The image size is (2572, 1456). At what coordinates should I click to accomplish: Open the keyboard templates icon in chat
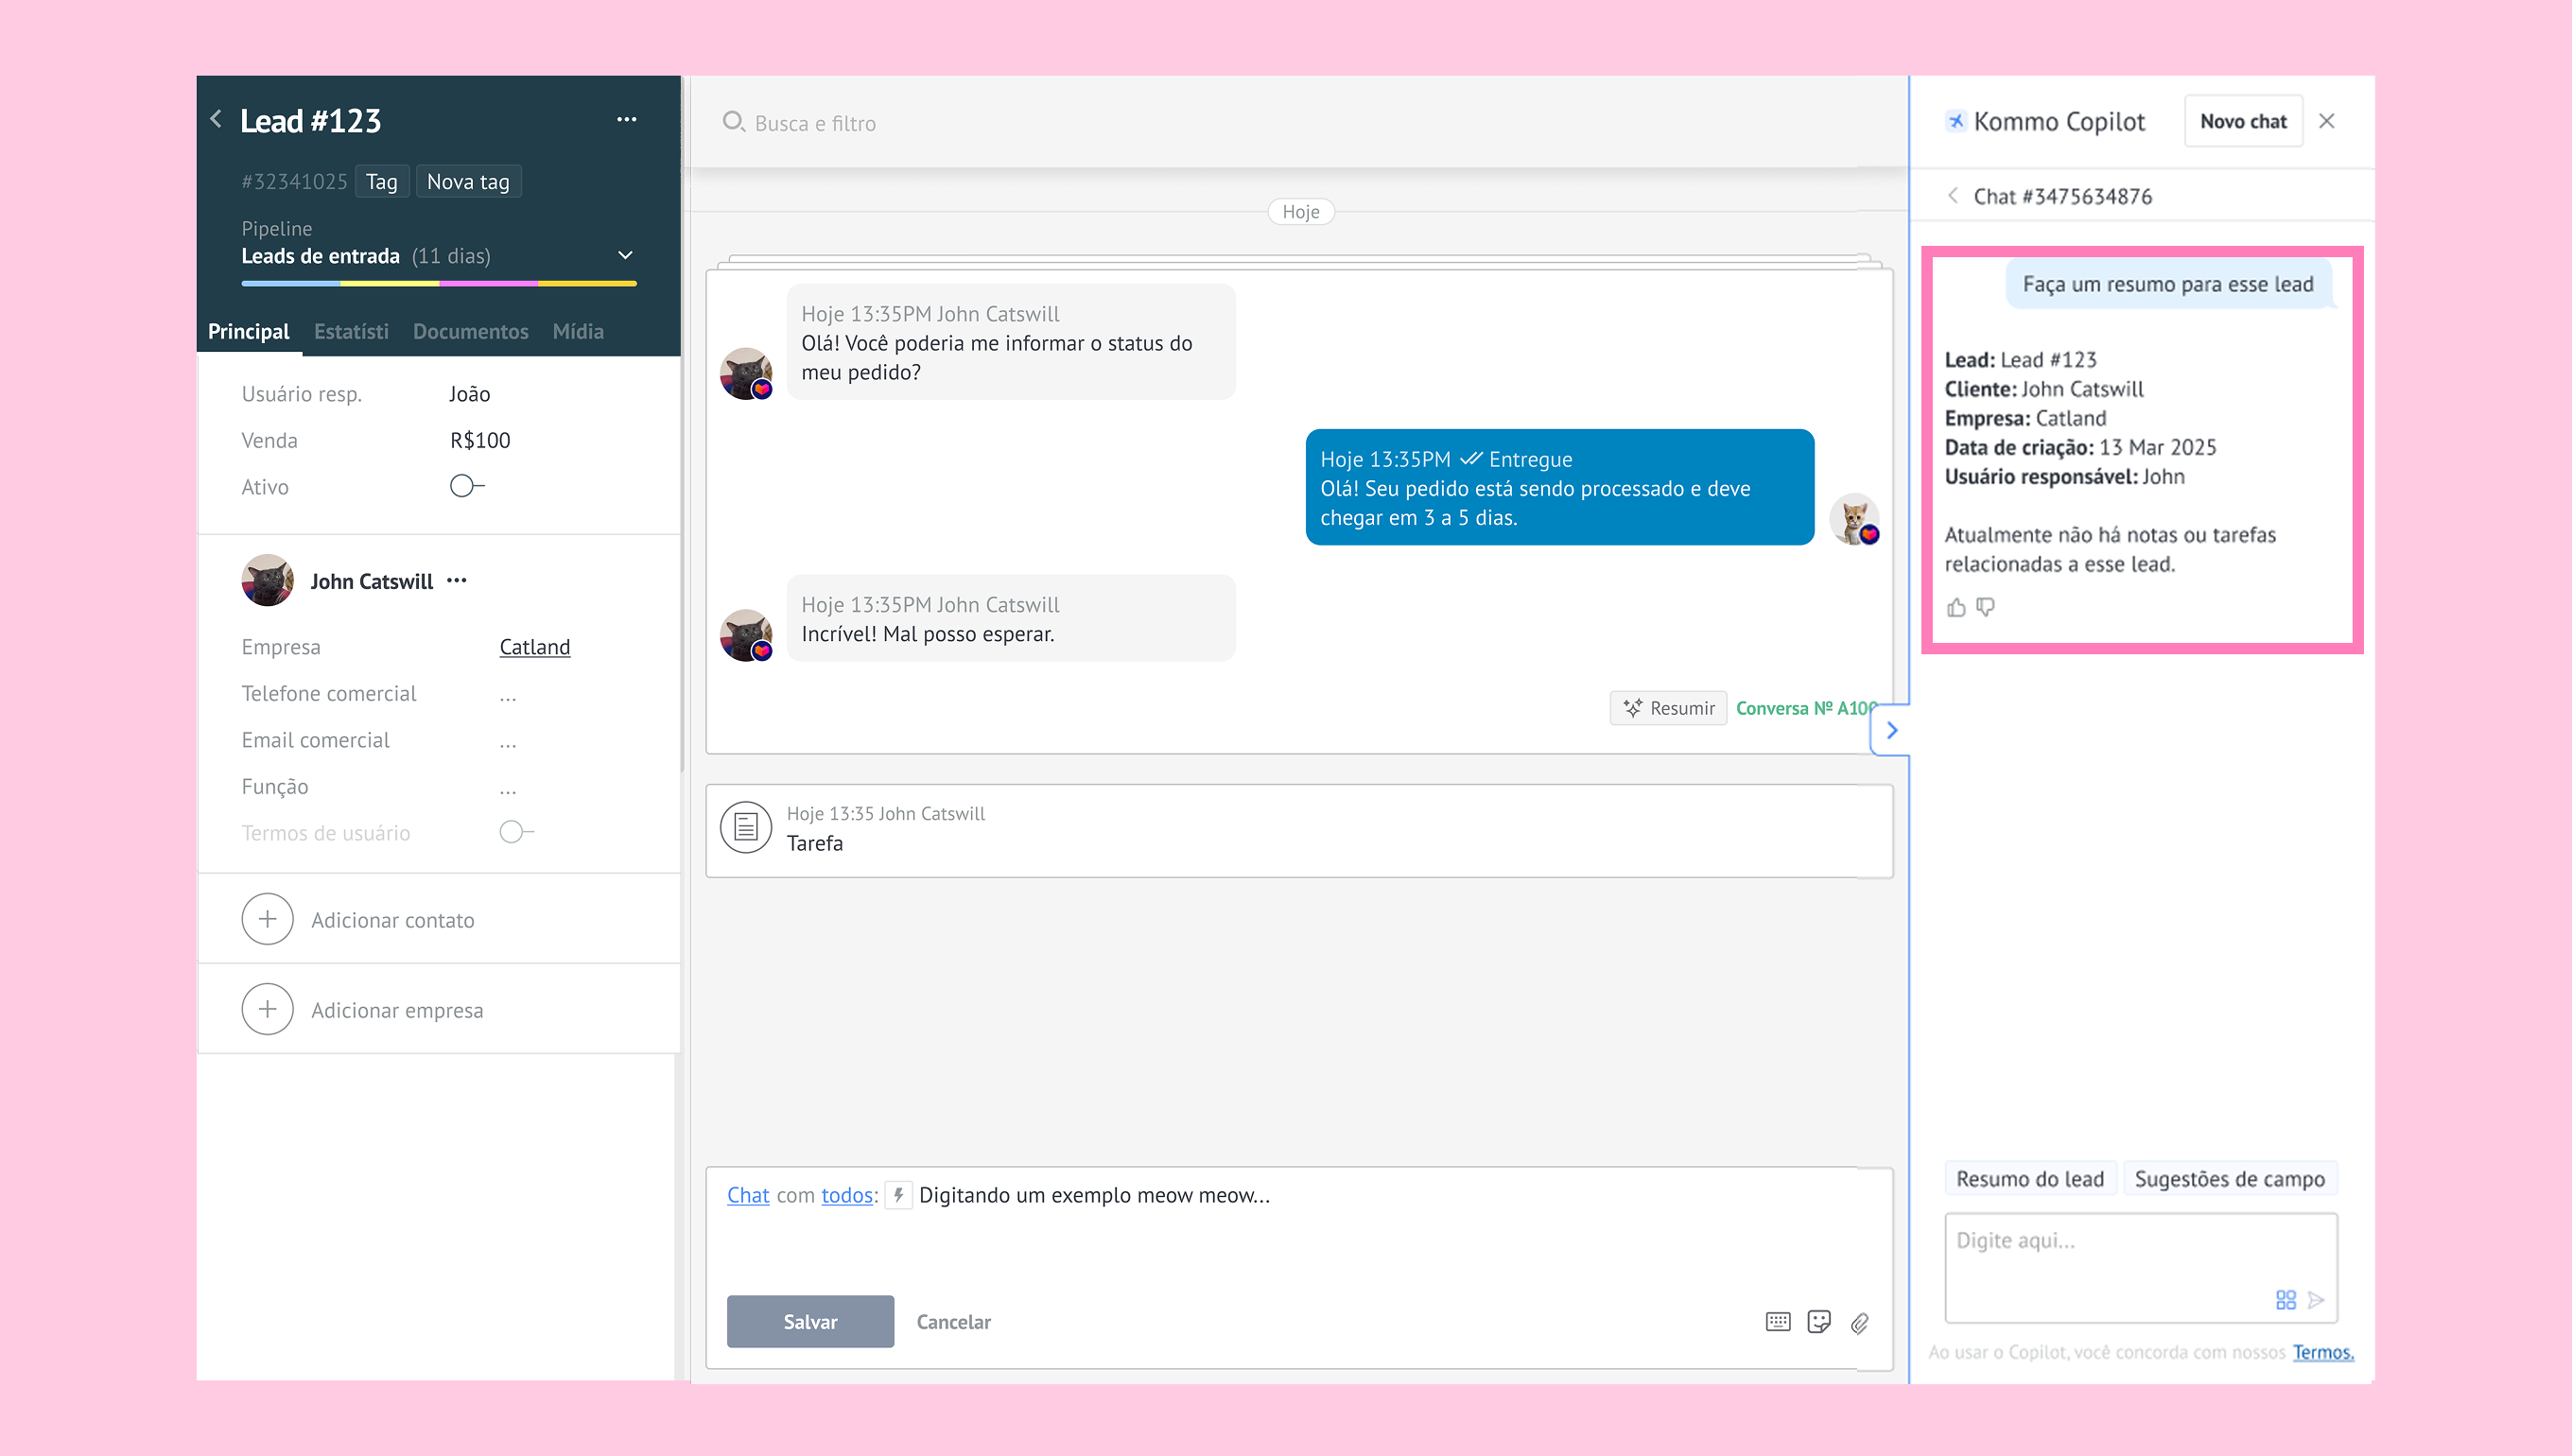pyautogui.click(x=1778, y=1322)
